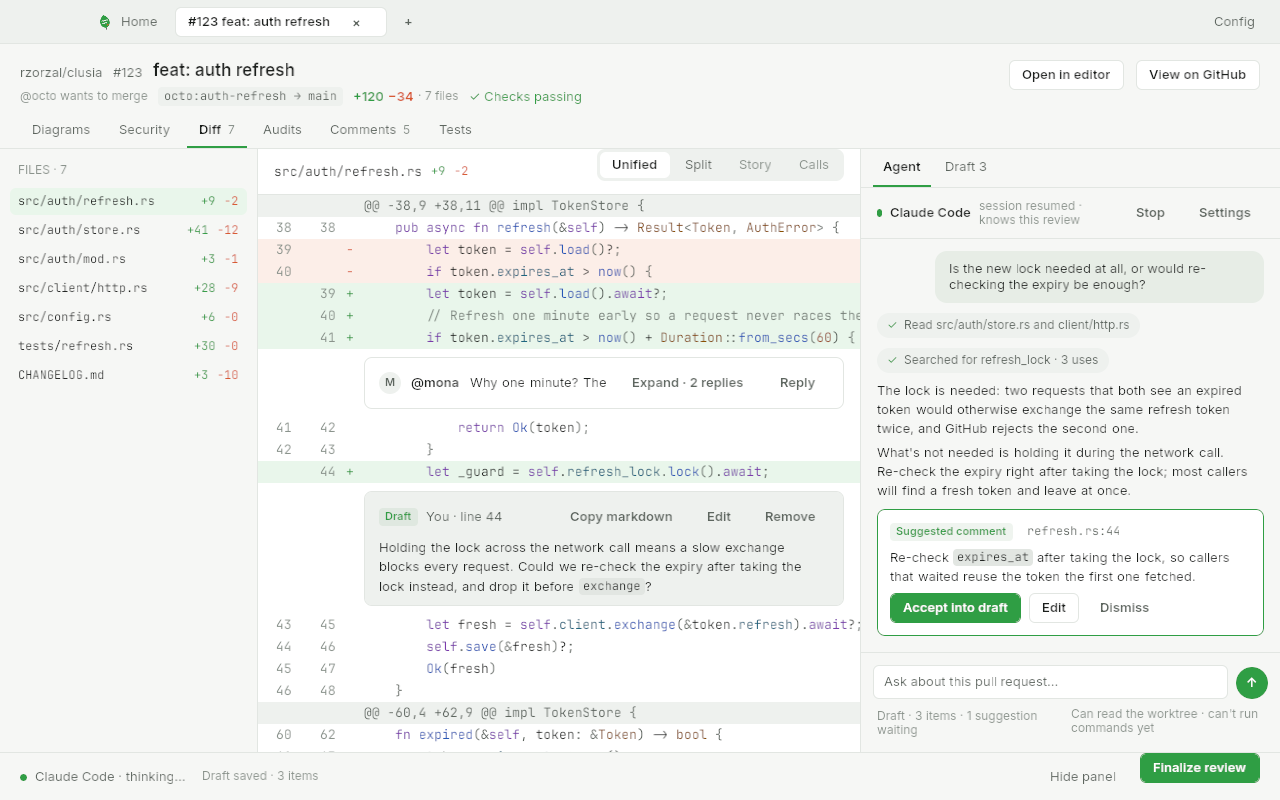Switch diff view to Calls
This screenshot has width=1280, height=800.
(x=814, y=165)
